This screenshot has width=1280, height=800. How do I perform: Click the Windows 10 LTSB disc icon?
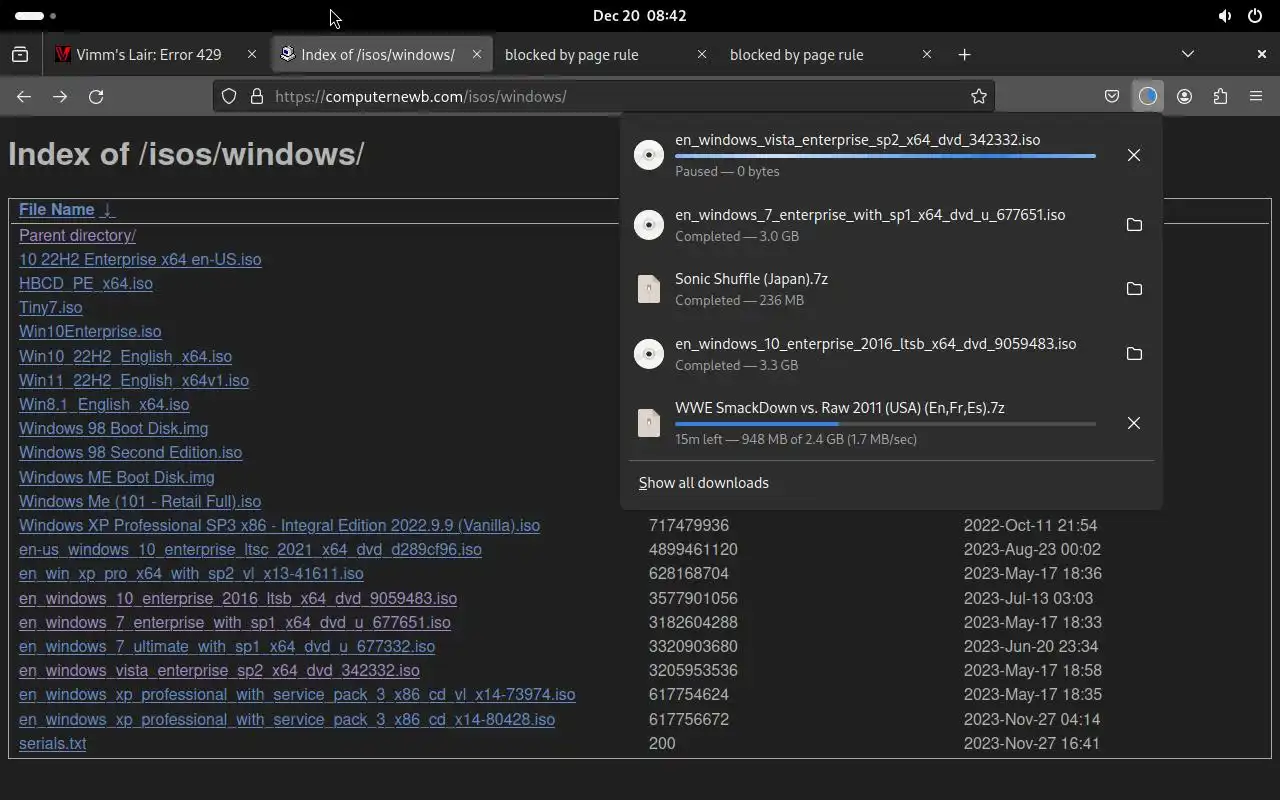coord(649,354)
